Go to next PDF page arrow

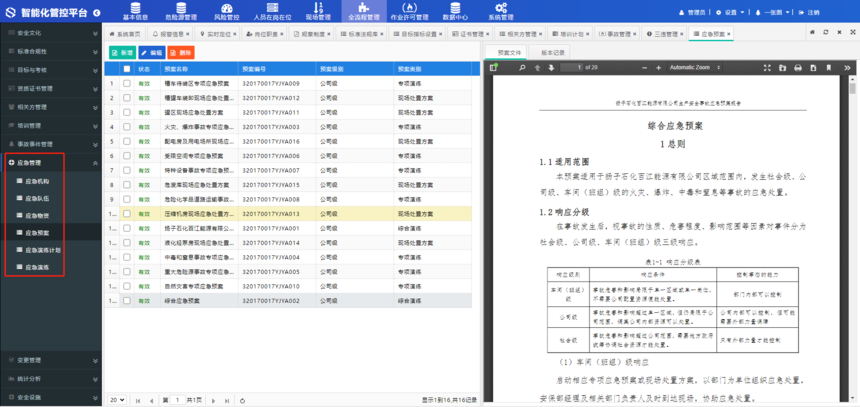point(551,68)
